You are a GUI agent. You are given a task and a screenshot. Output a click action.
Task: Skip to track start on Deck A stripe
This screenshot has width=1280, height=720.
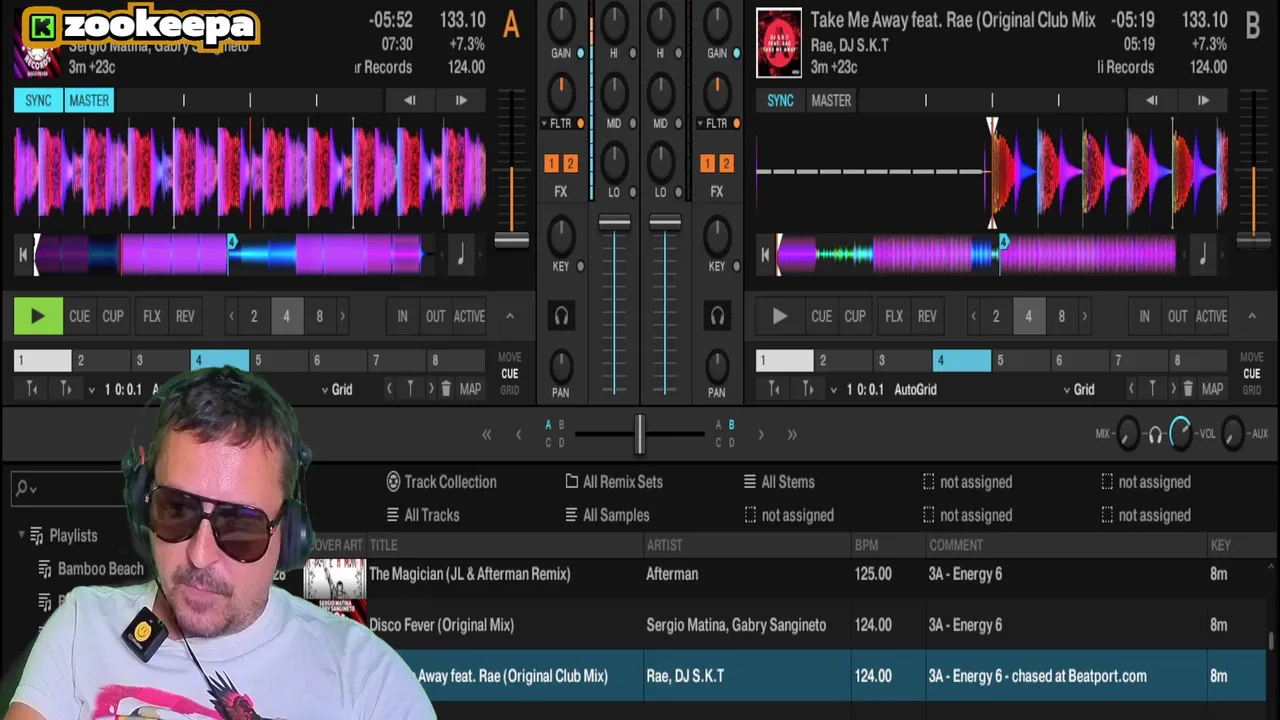tap(22, 255)
